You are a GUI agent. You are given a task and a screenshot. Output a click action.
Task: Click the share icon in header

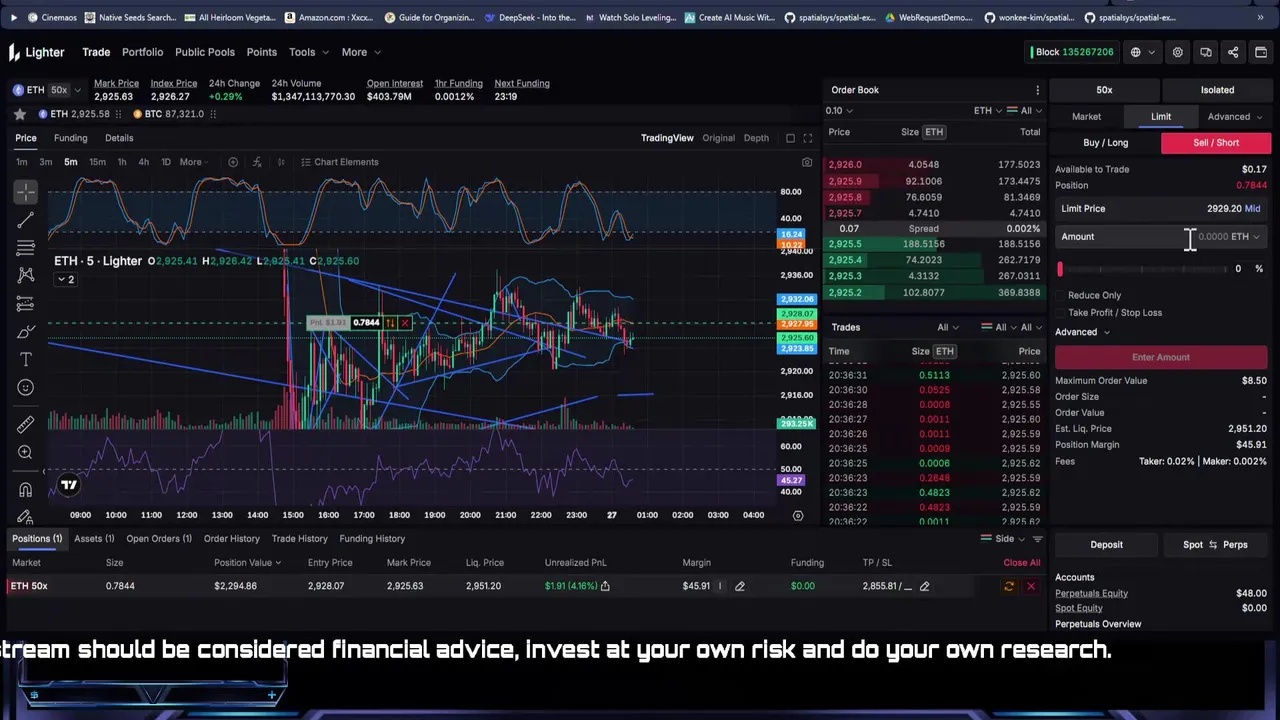click(1233, 52)
